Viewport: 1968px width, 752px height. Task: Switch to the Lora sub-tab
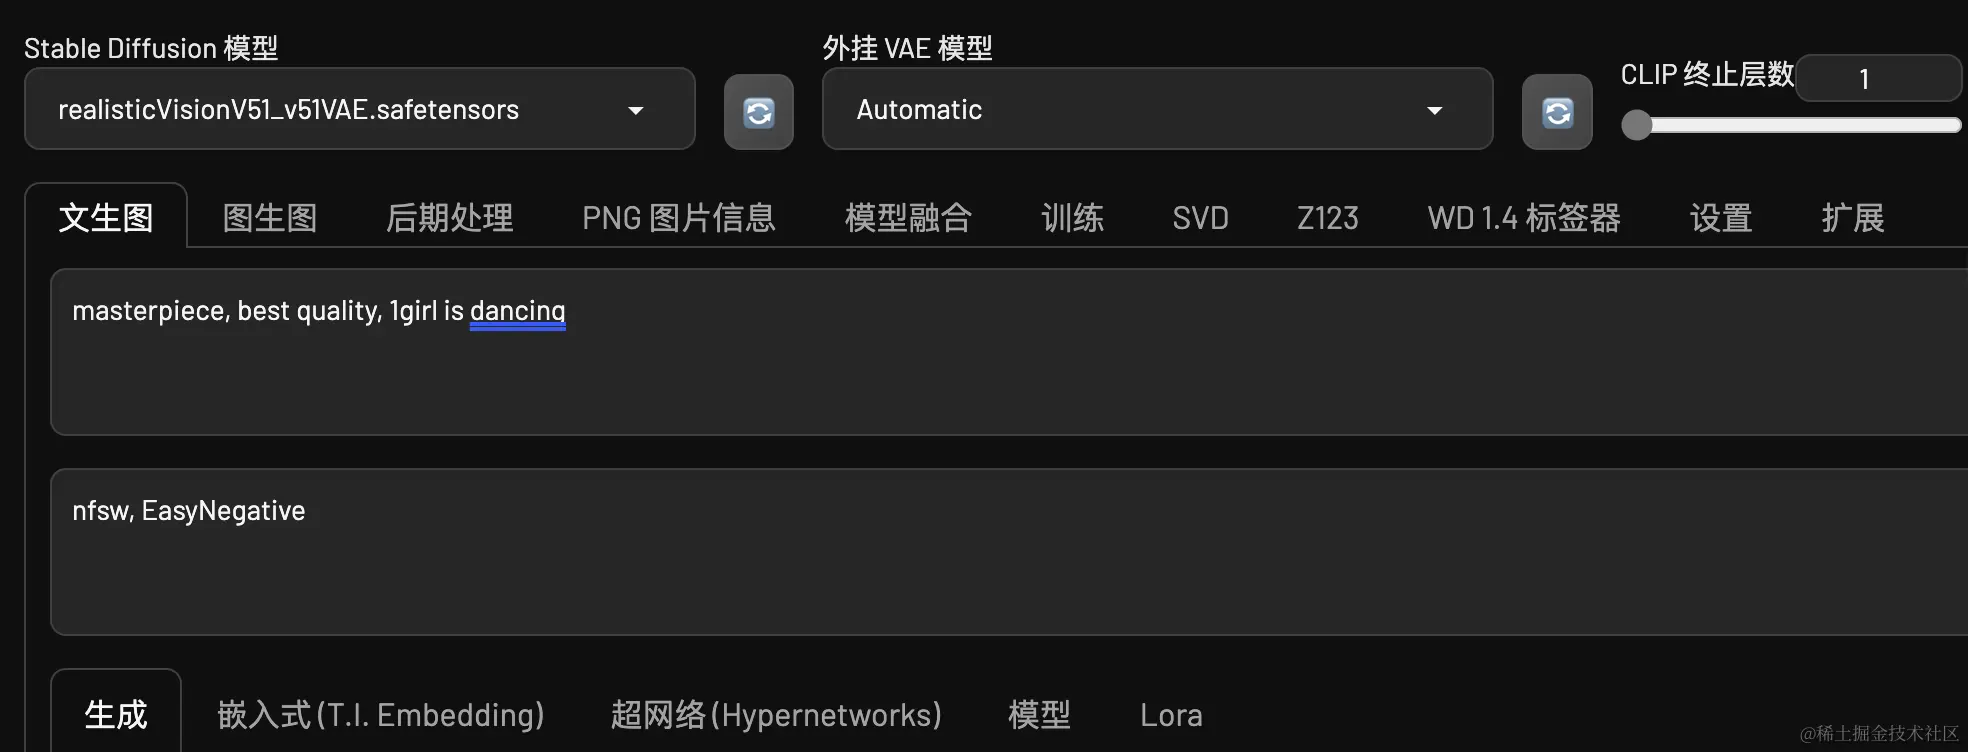pos(1171,715)
